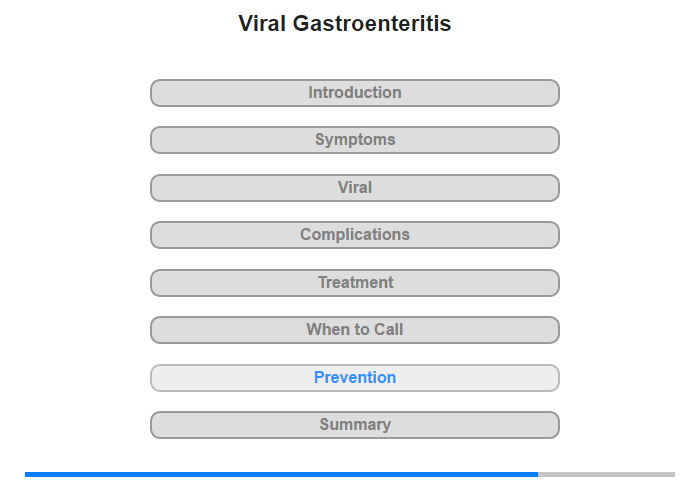700x480 pixels.
Task: Open the Introduction section
Action: click(x=354, y=93)
